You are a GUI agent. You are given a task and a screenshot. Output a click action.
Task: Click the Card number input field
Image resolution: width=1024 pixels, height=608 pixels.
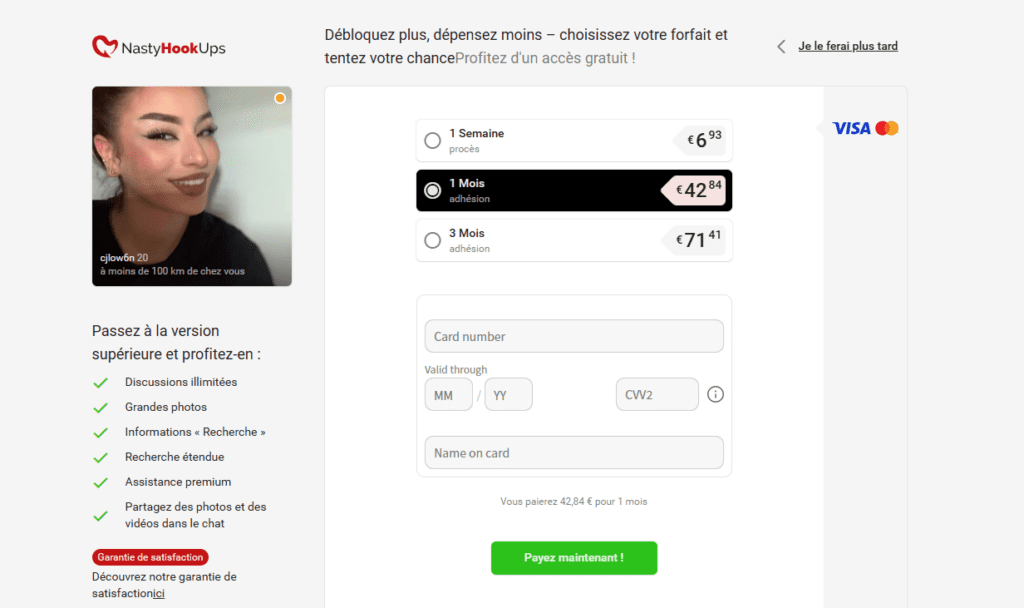574,336
